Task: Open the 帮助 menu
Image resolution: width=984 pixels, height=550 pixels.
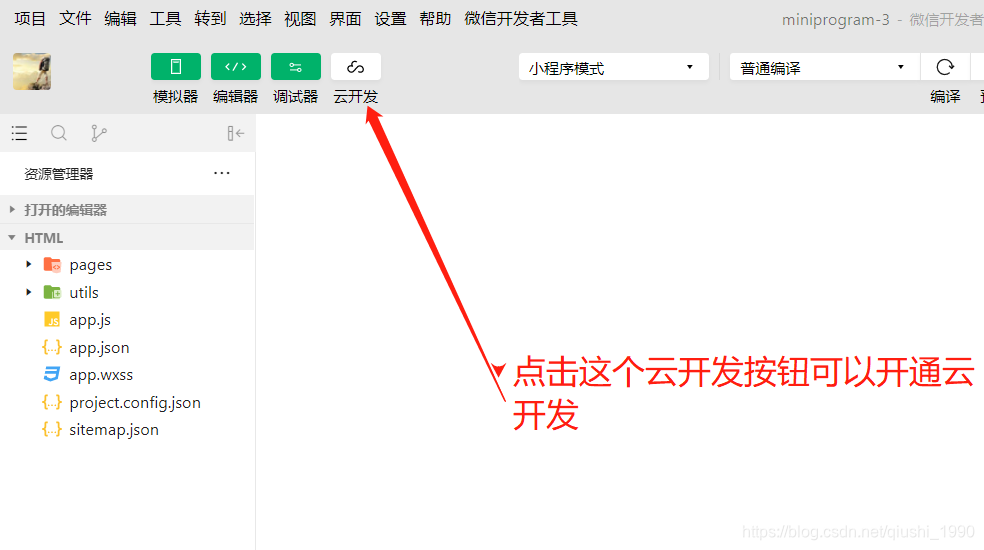Action: (436, 19)
